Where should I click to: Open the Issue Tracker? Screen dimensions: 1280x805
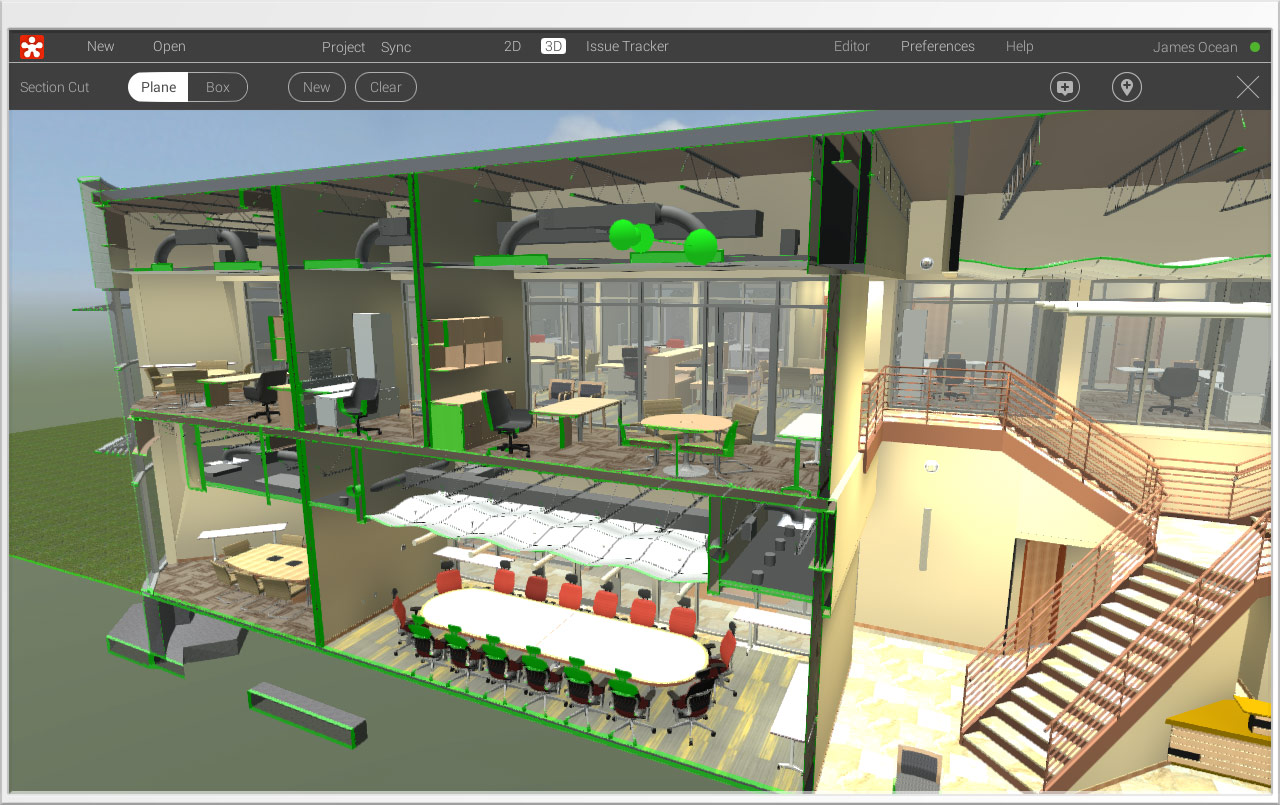(x=627, y=46)
